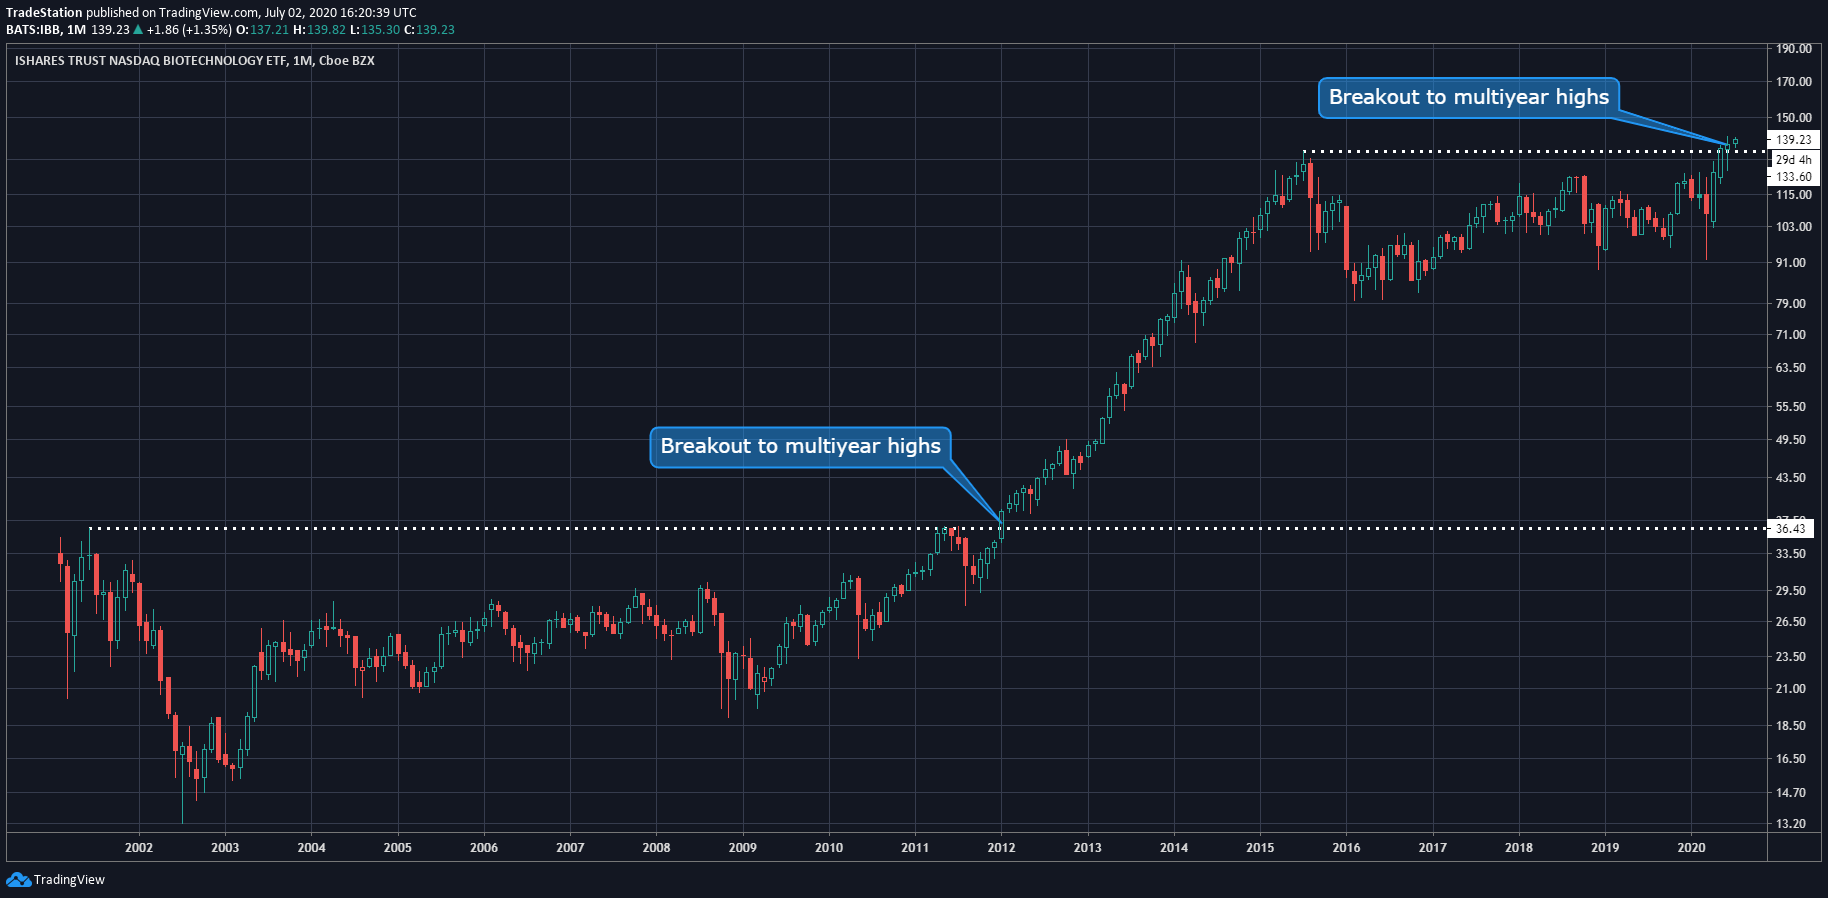Click the high value H:139.82
1828x898 pixels.
coord(319,30)
